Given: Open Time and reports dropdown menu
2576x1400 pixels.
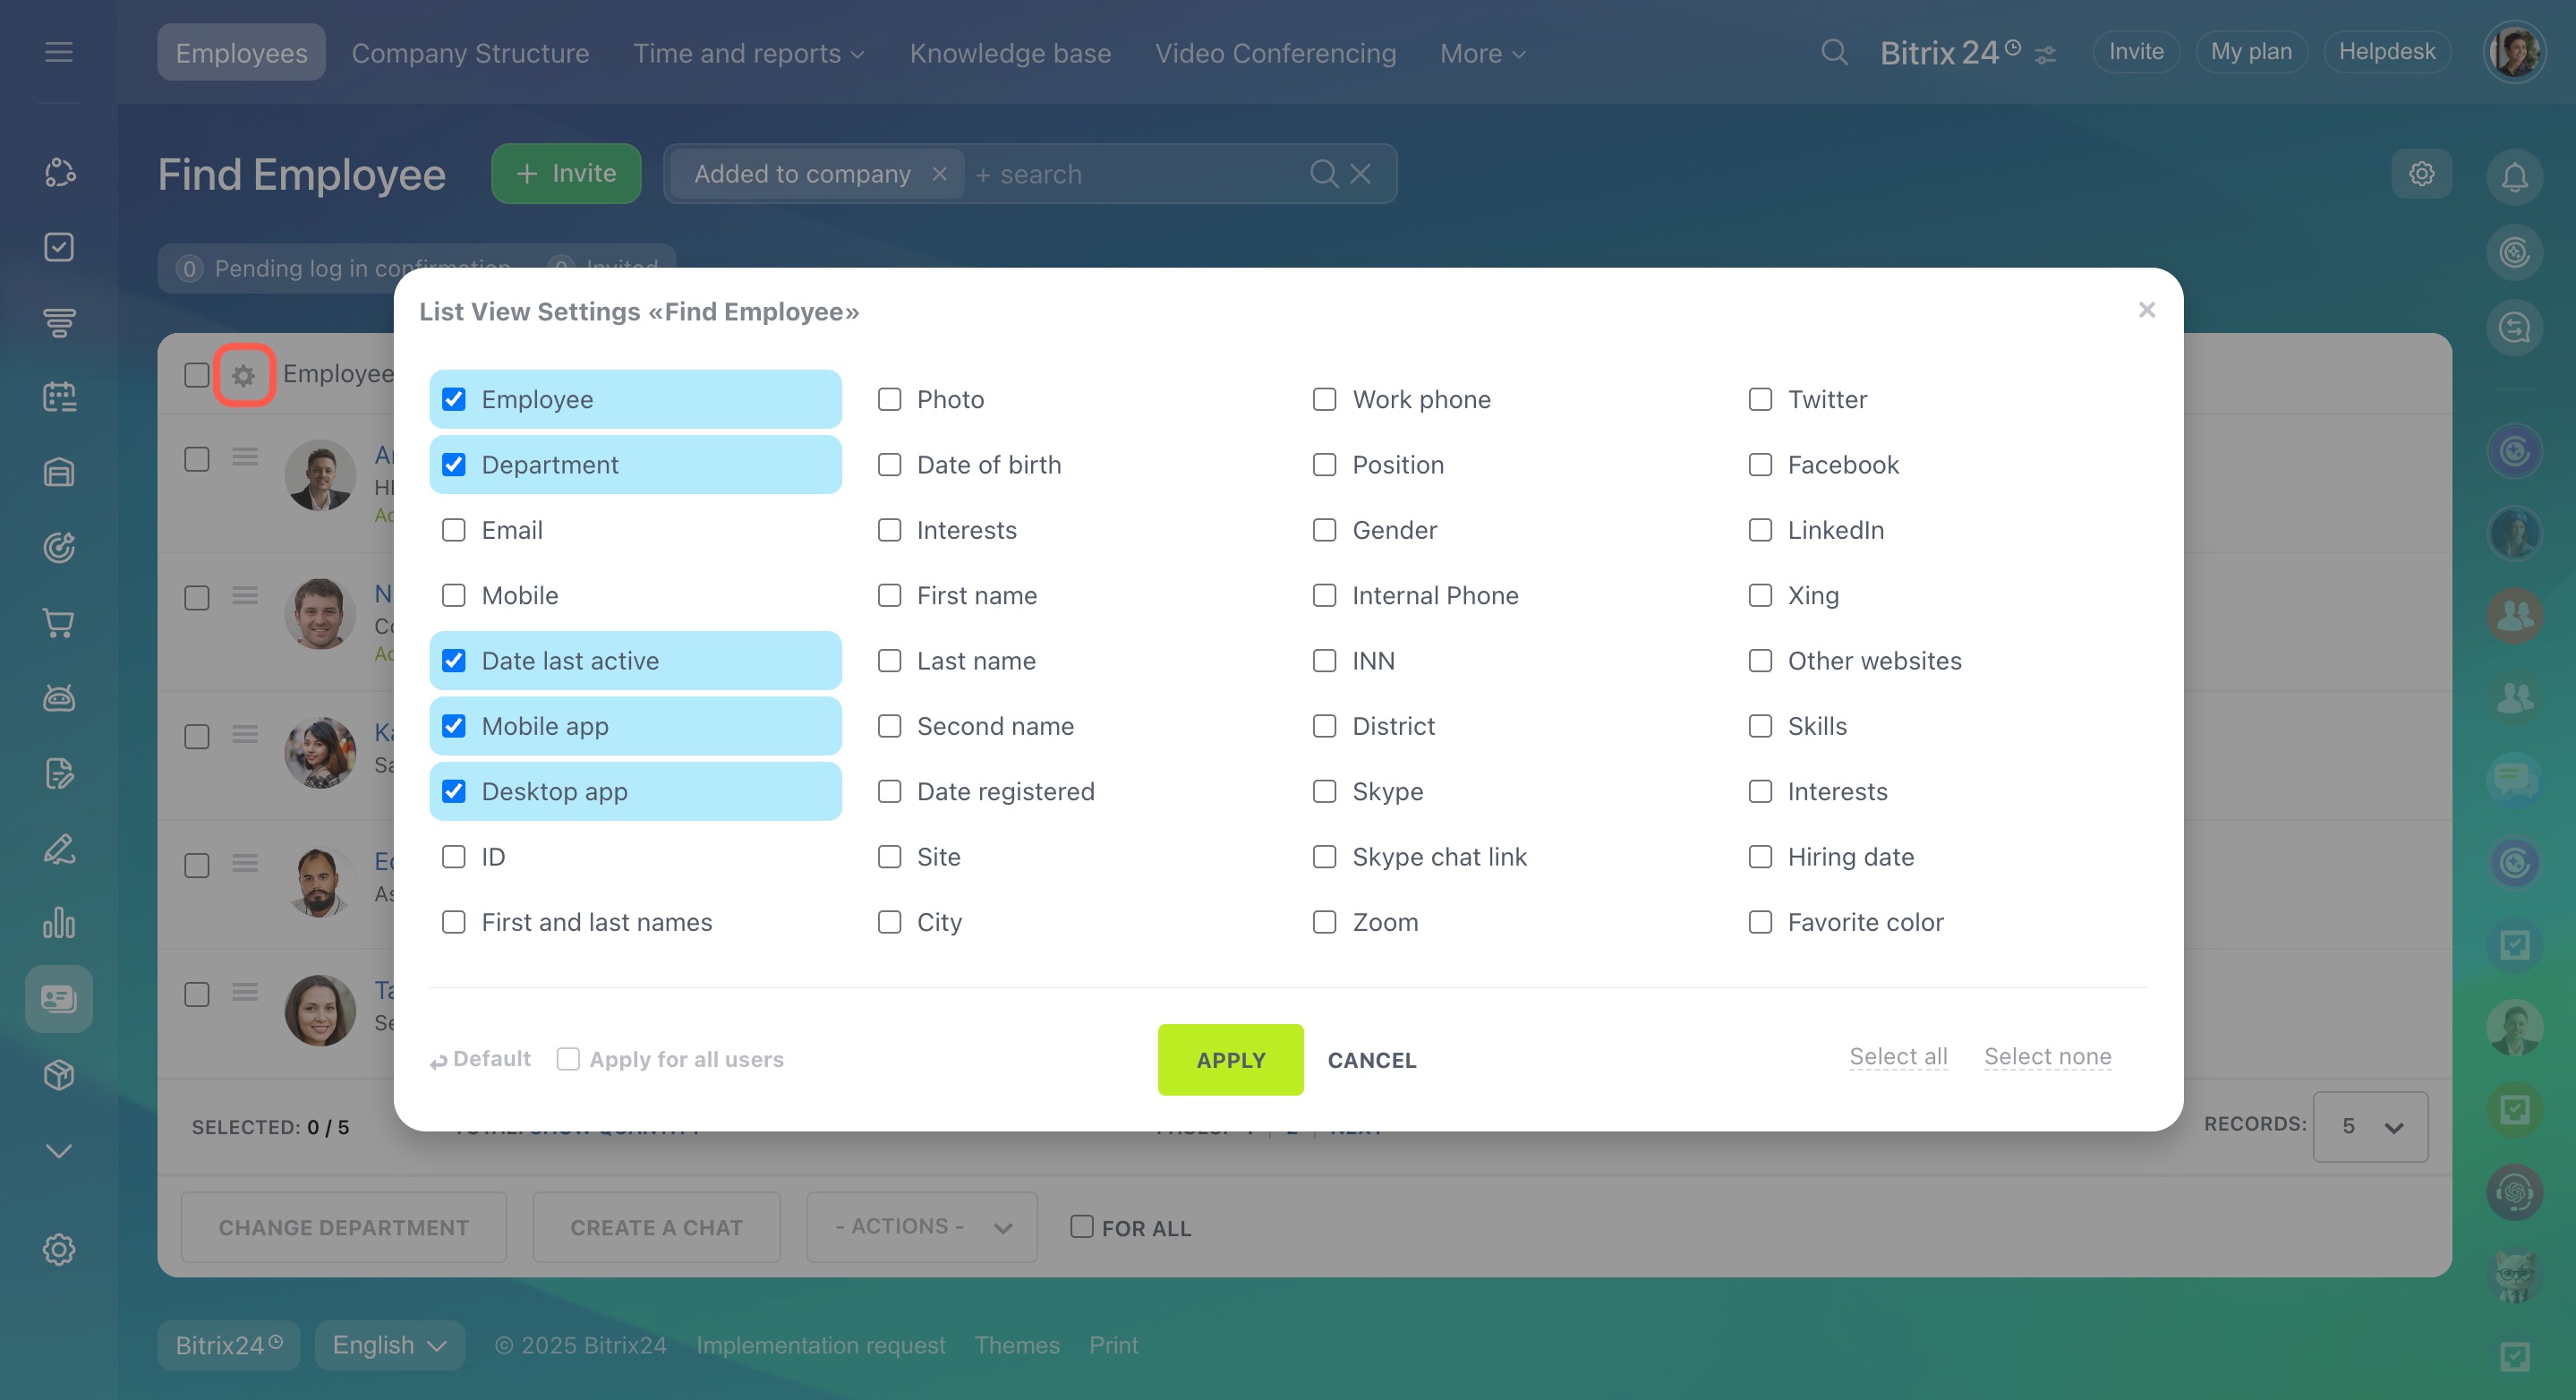Looking at the screenshot, I should [748, 53].
